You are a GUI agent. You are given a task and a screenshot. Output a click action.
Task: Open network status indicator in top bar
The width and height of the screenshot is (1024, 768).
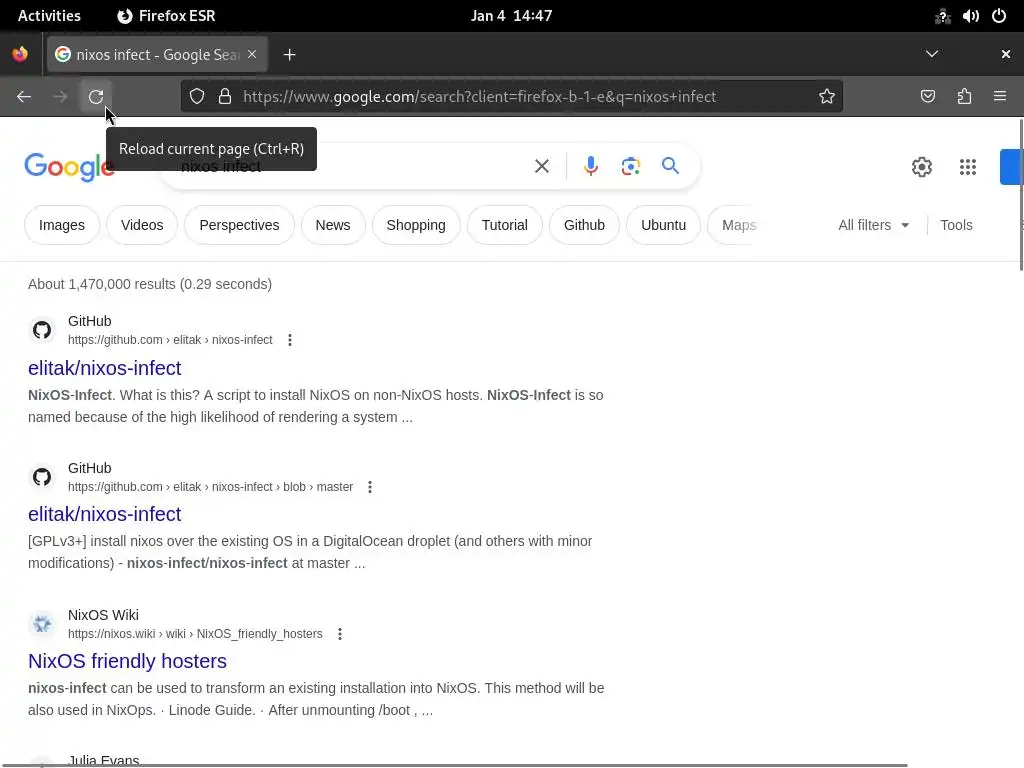click(942, 16)
